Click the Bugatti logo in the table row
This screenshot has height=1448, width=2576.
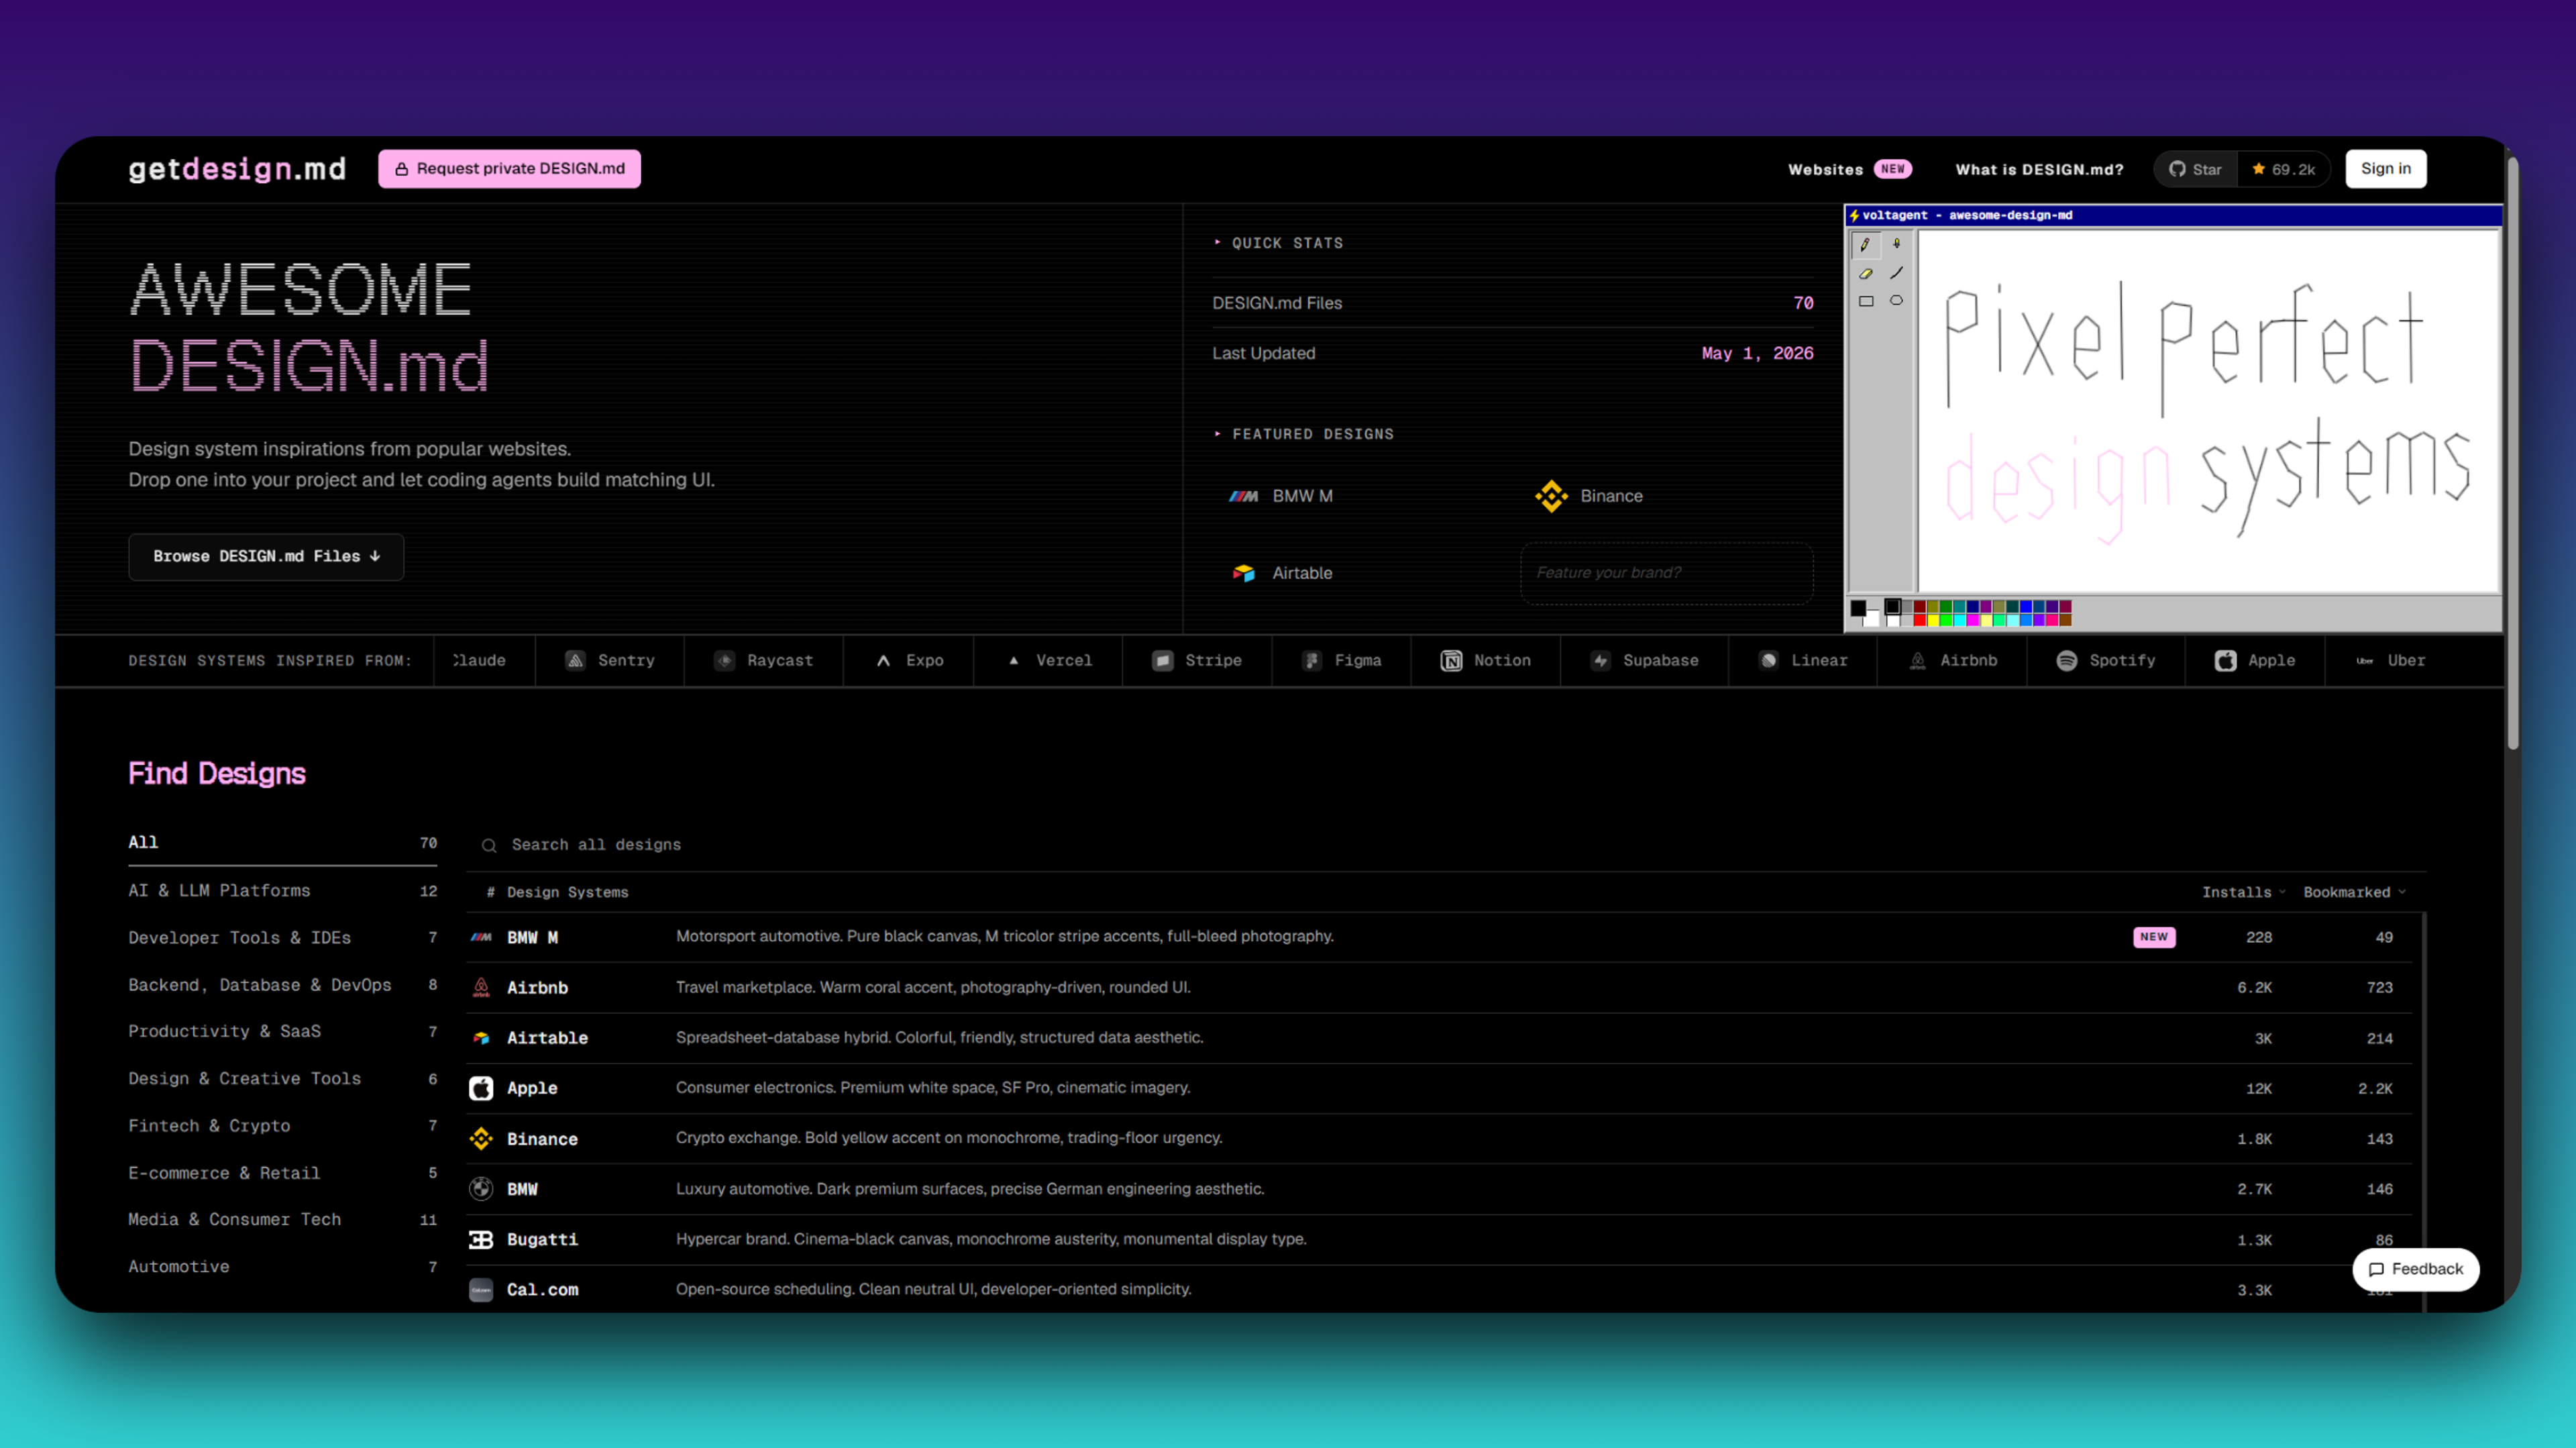(481, 1240)
